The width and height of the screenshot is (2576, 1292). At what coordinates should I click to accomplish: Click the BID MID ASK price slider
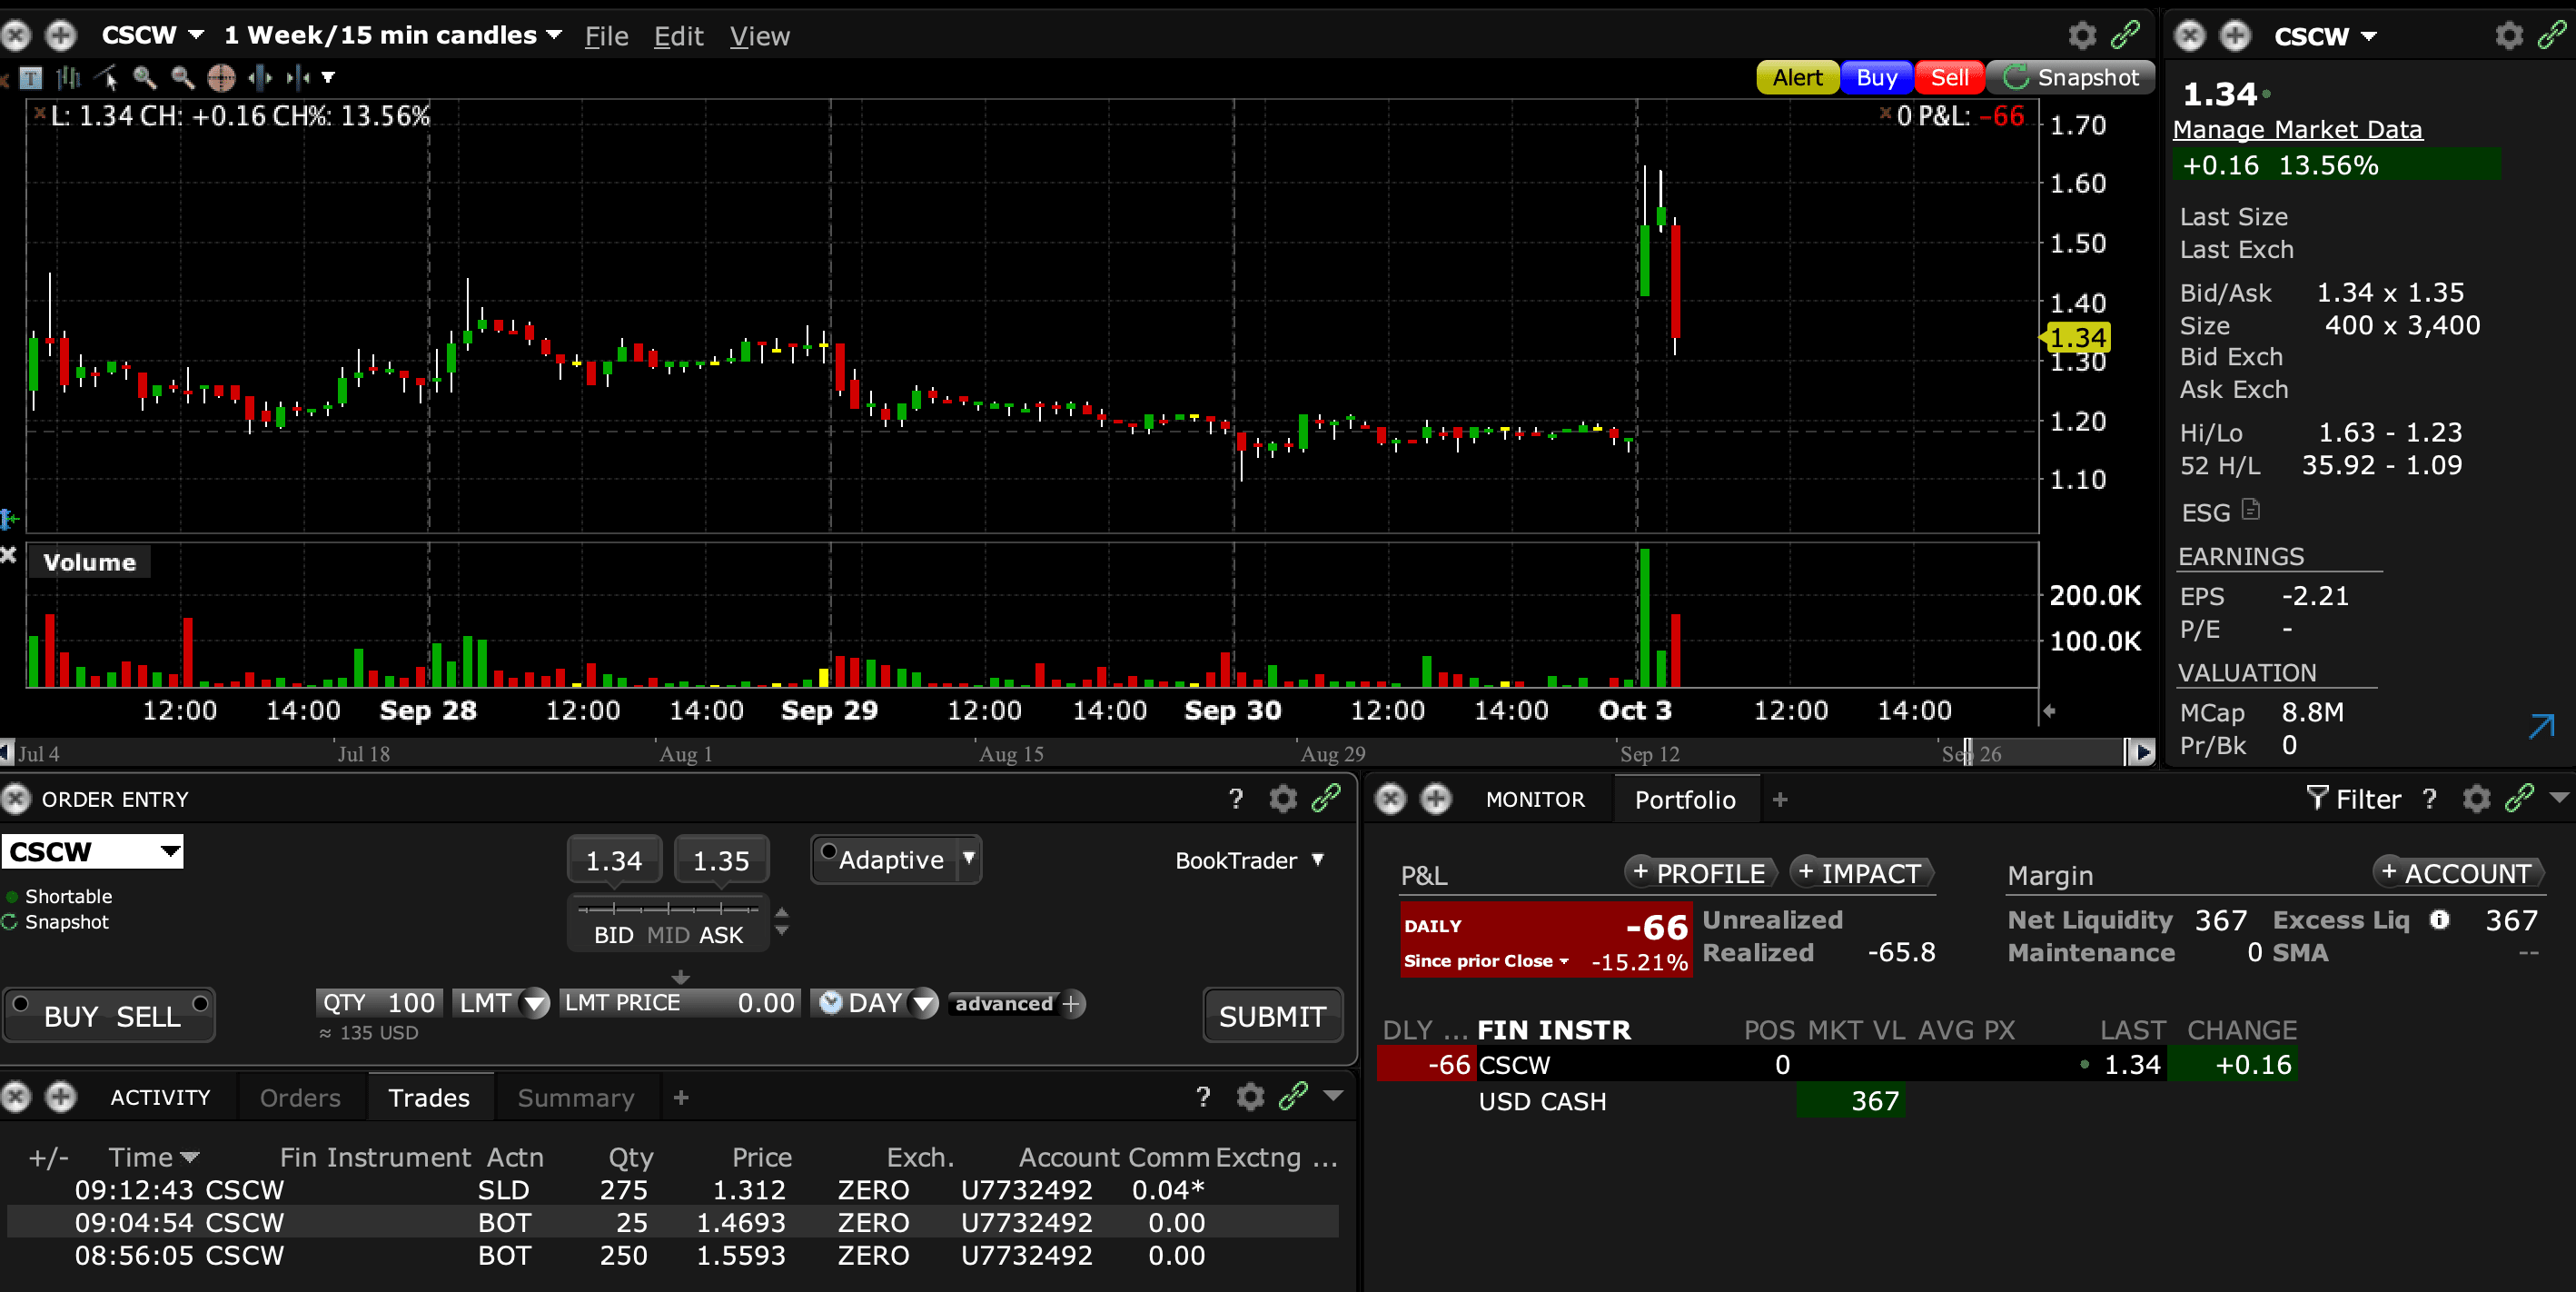pyautogui.click(x=668, y=909)
